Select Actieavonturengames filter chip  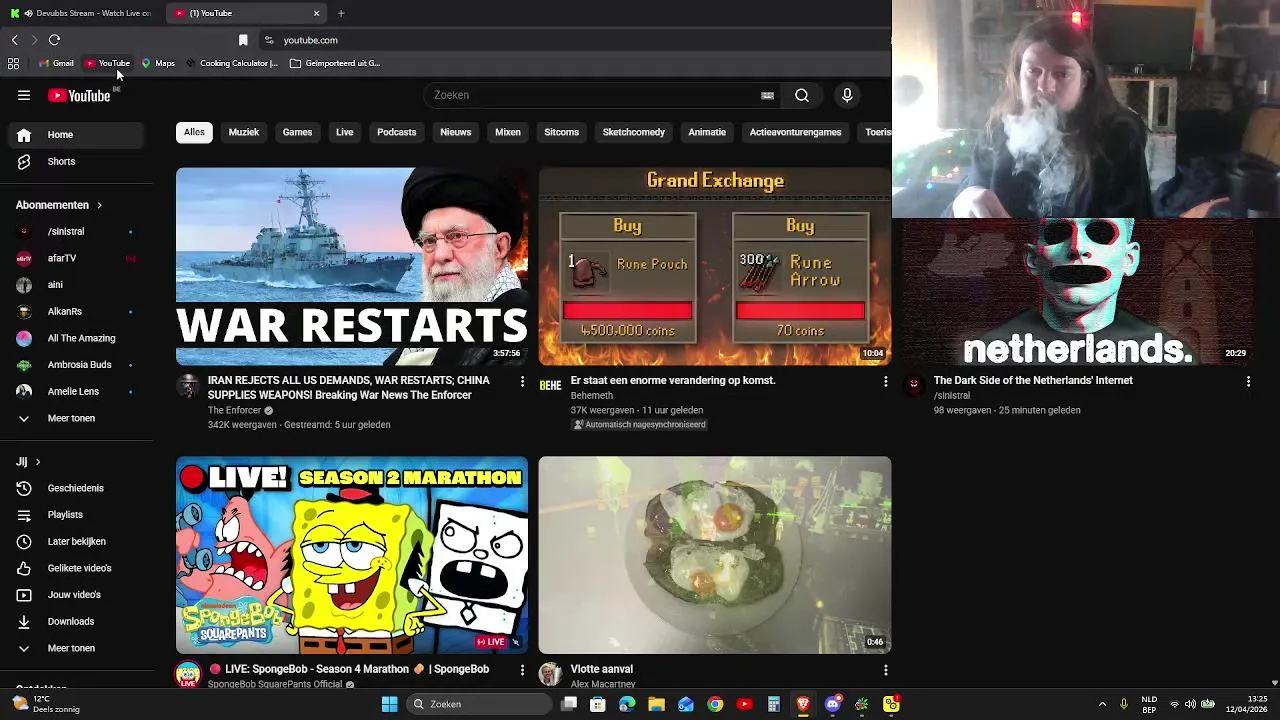coord(795,132)
